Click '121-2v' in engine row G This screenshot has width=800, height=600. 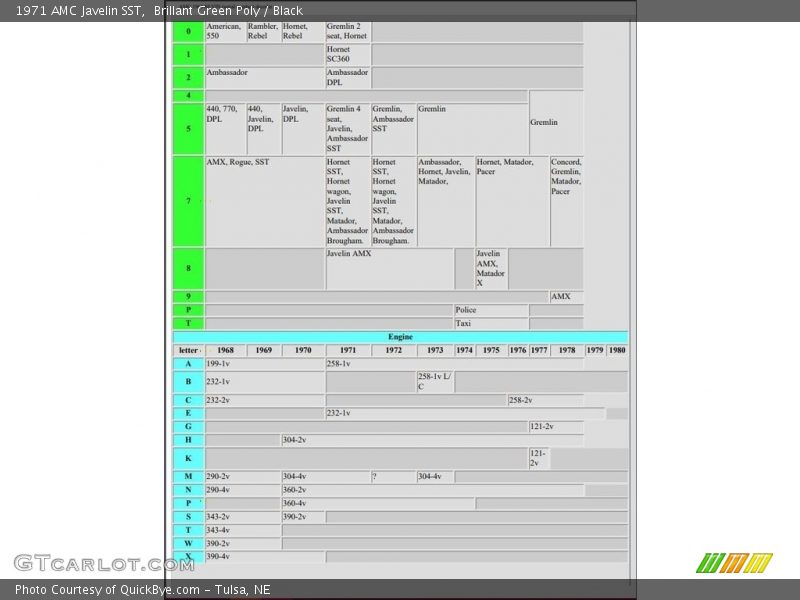pyautogui.click(x=556, y=427)
